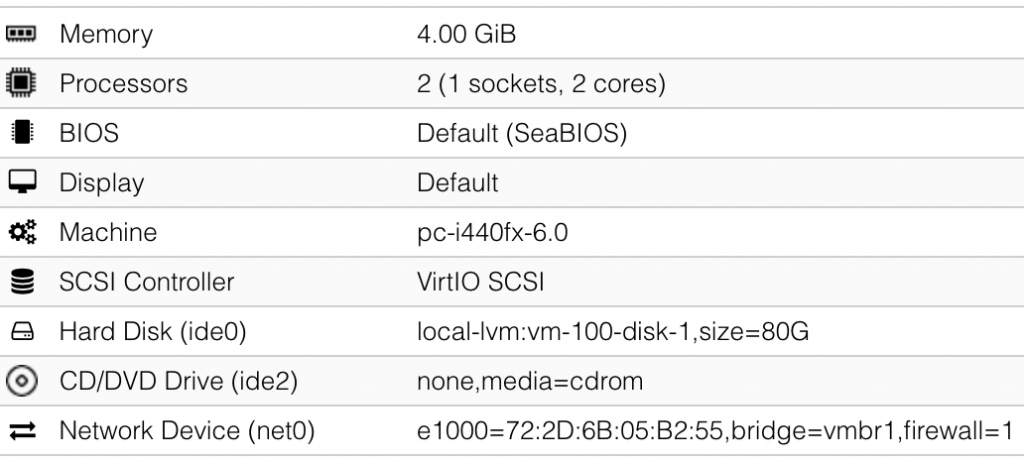The width and height of the screenshot is (1024, 464).
Task: Click the Display monitor icon
Action: click(22, 182)
